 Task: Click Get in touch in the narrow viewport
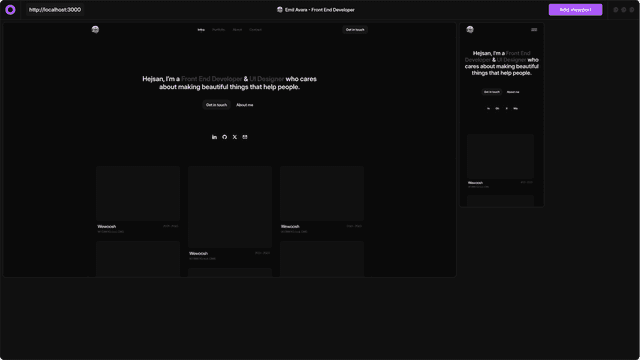pyautogui.click(x=492, y=92)
